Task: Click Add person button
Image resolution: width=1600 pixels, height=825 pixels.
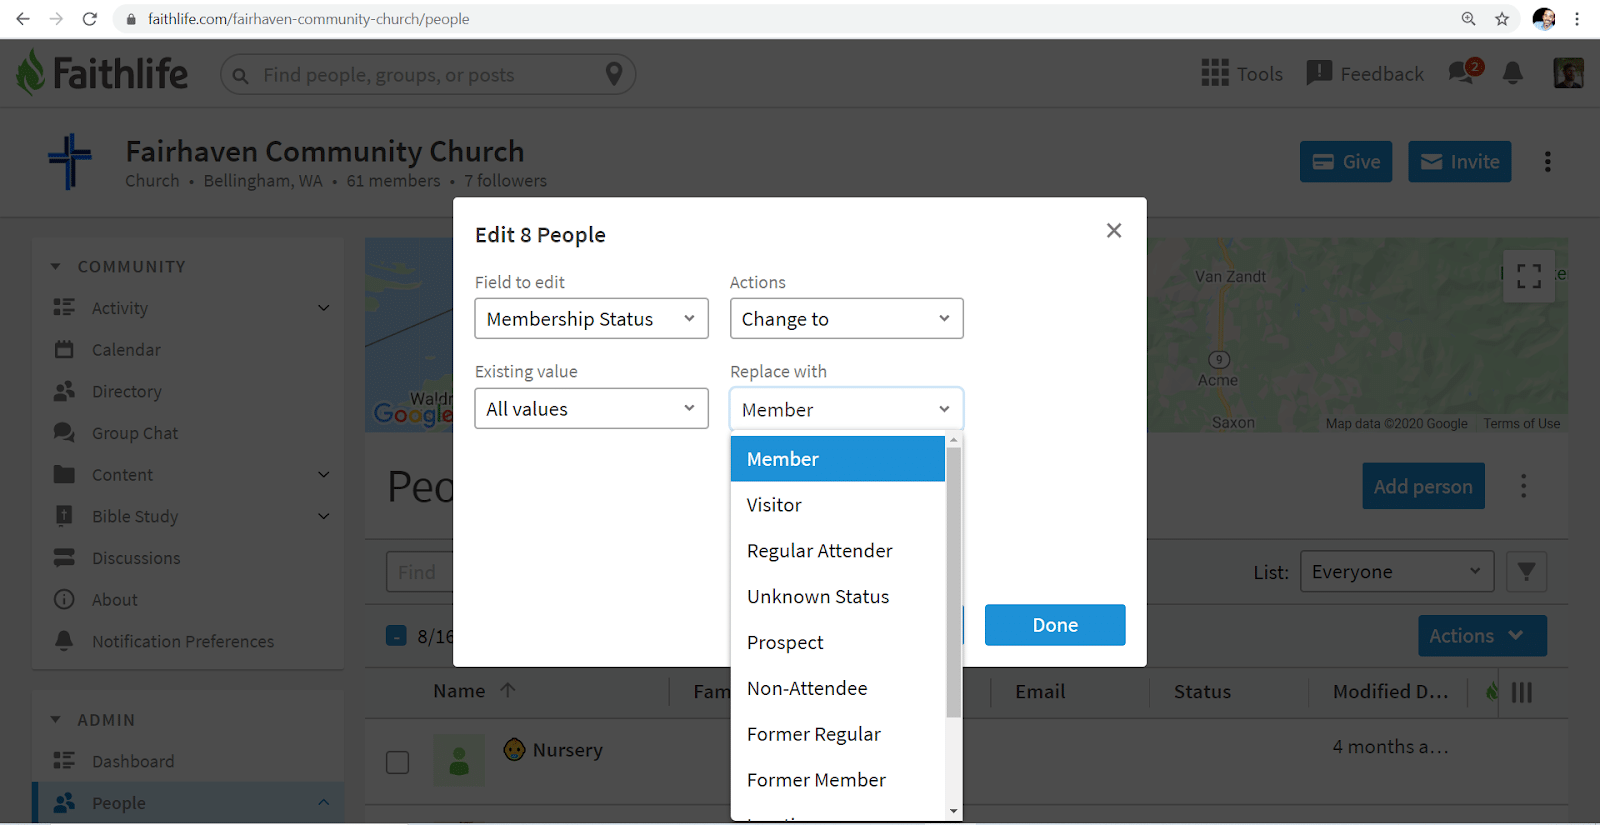Action: click(x=1423, y=486)
